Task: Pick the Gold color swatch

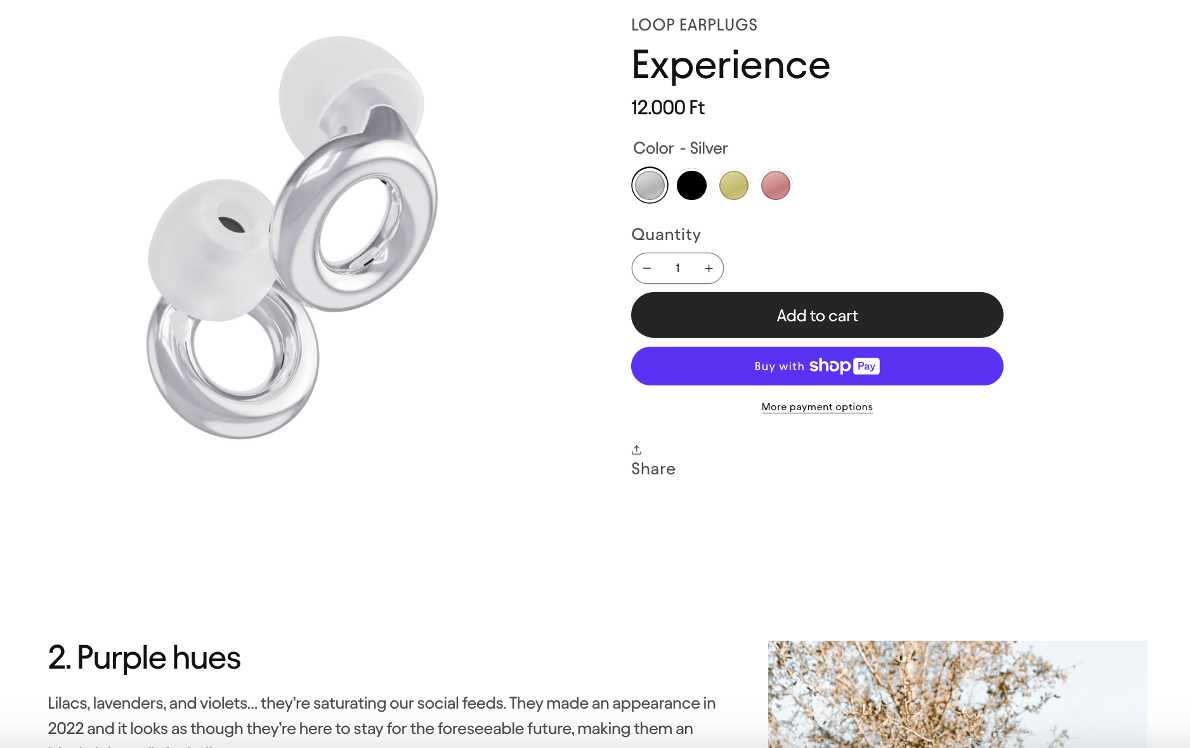Action: tap(734, 185)
